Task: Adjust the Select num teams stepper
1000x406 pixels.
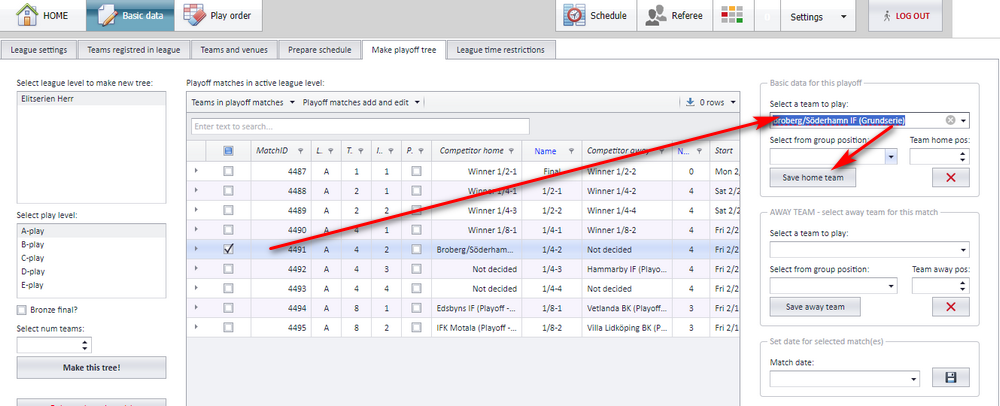Action: 85,345
